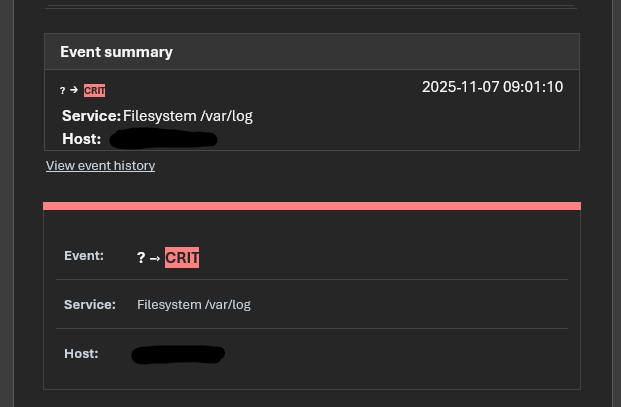
Task: Click the bold Host label in summary
Action: [81, 138]
